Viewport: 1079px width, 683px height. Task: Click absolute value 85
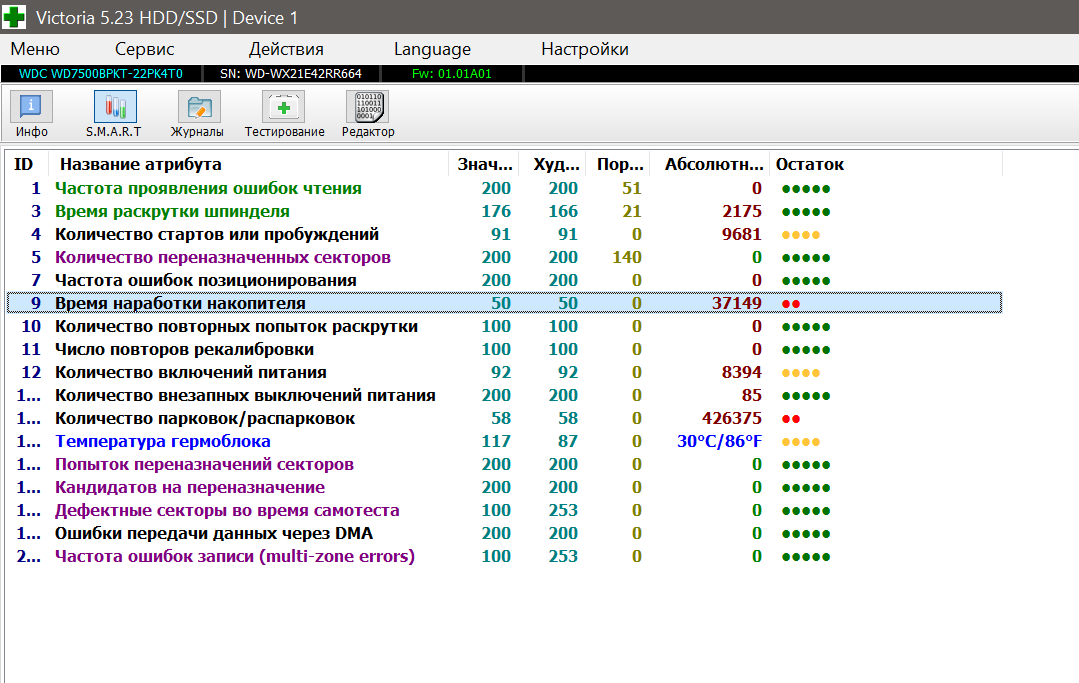[x=751, y=395]
